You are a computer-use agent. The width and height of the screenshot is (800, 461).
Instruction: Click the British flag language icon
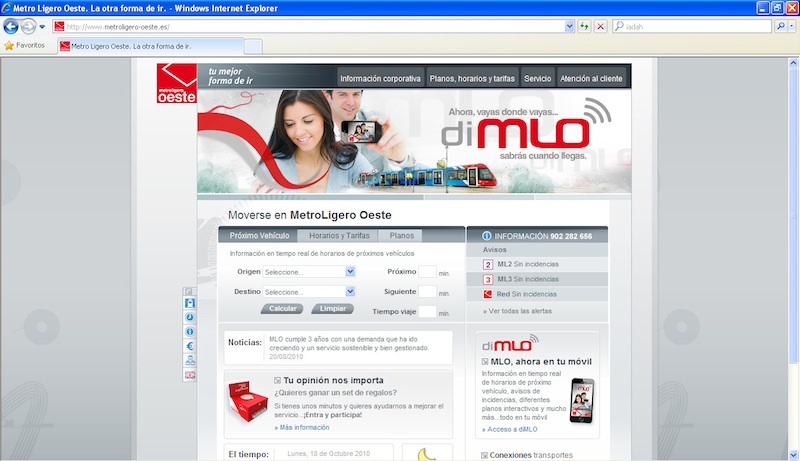(190, 374)
